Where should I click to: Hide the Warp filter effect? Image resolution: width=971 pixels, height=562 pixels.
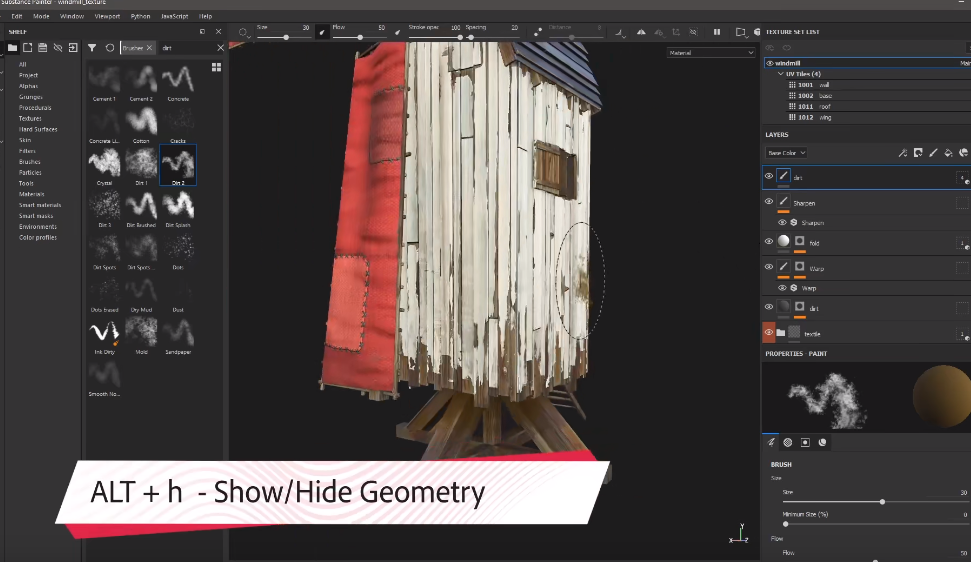click(x=782, y=288)
